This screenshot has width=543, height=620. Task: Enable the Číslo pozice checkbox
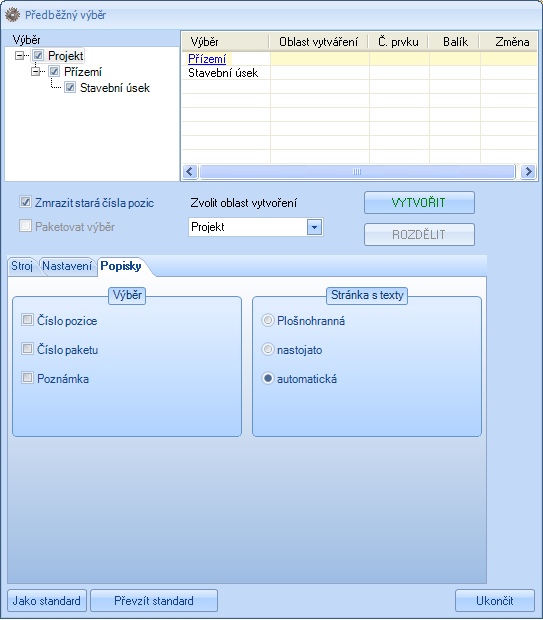click(x=27, y=319)
